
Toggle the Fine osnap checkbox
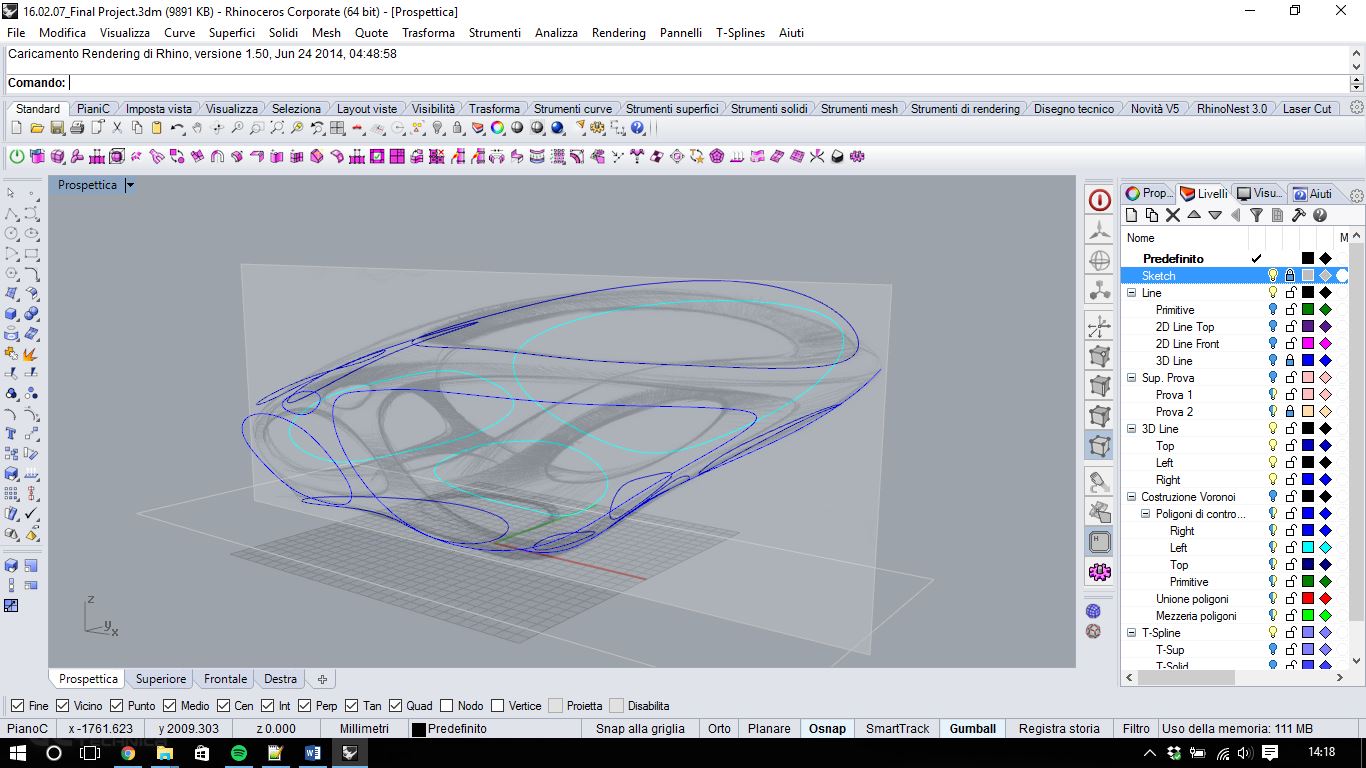[x=16, y=706]
